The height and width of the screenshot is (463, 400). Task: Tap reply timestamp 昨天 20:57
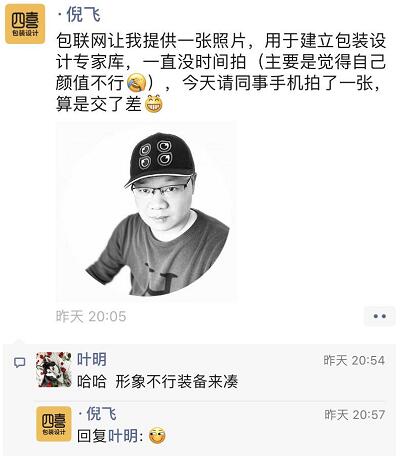(x=355, y=415)
